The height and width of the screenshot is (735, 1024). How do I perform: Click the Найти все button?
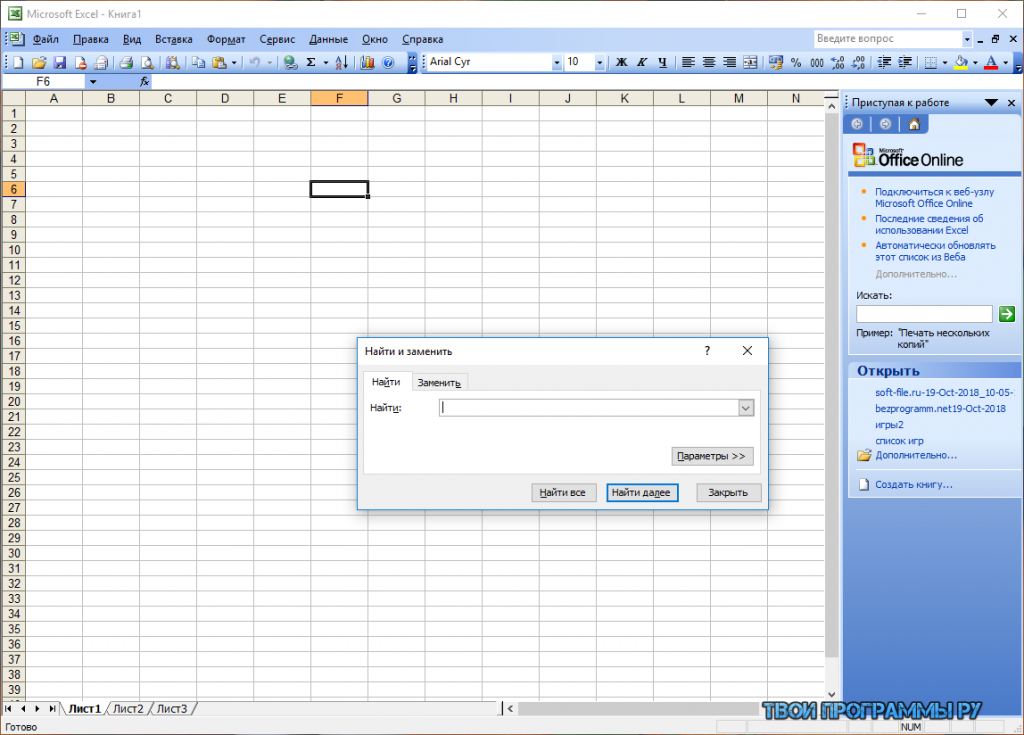click(x=562, y=493)
